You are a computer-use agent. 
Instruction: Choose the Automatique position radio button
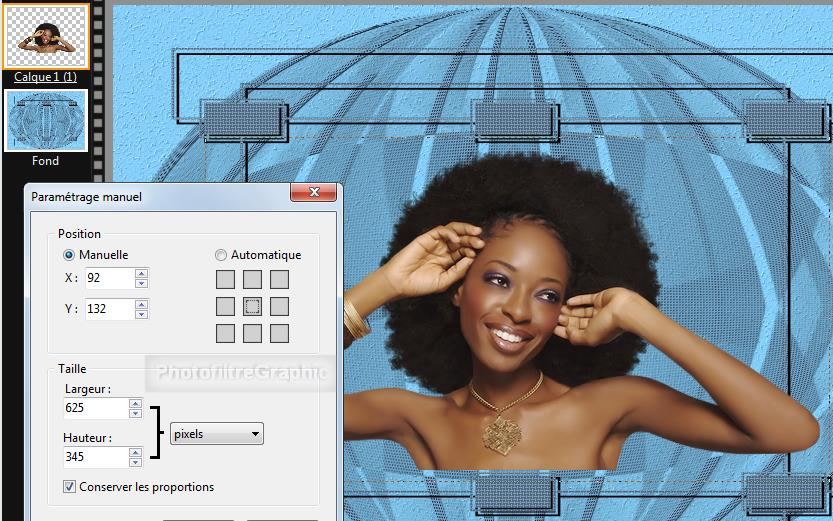click(x=222, y=255)
